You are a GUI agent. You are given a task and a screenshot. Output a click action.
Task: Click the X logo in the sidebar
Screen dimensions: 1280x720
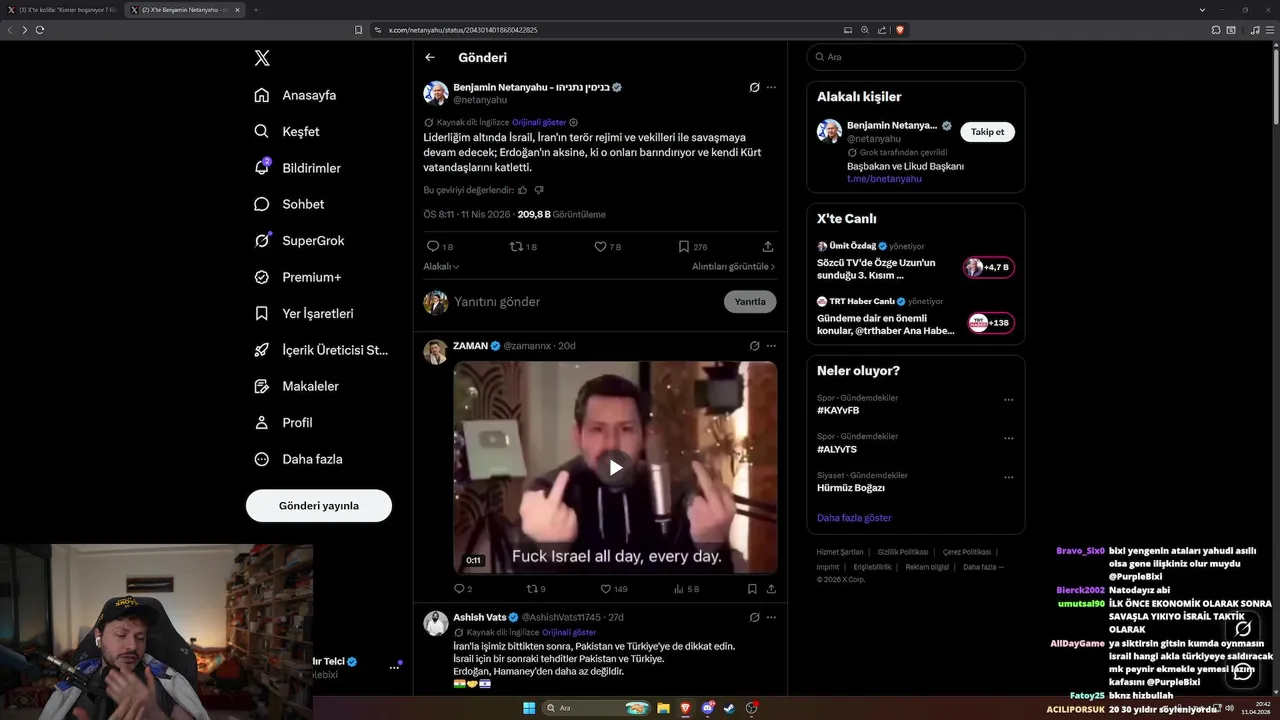click(262, 58)
